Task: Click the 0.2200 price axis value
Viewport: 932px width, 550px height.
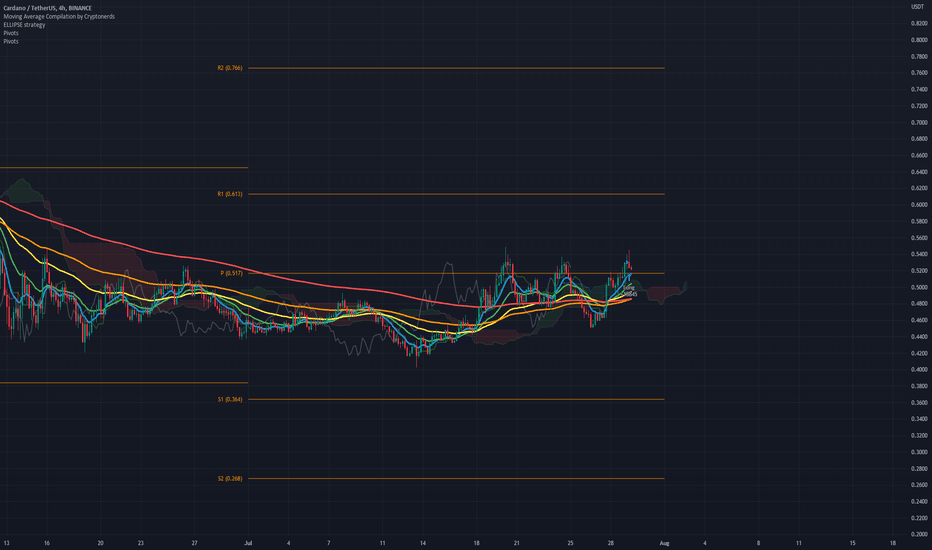Action: click(x=919, y=518)
